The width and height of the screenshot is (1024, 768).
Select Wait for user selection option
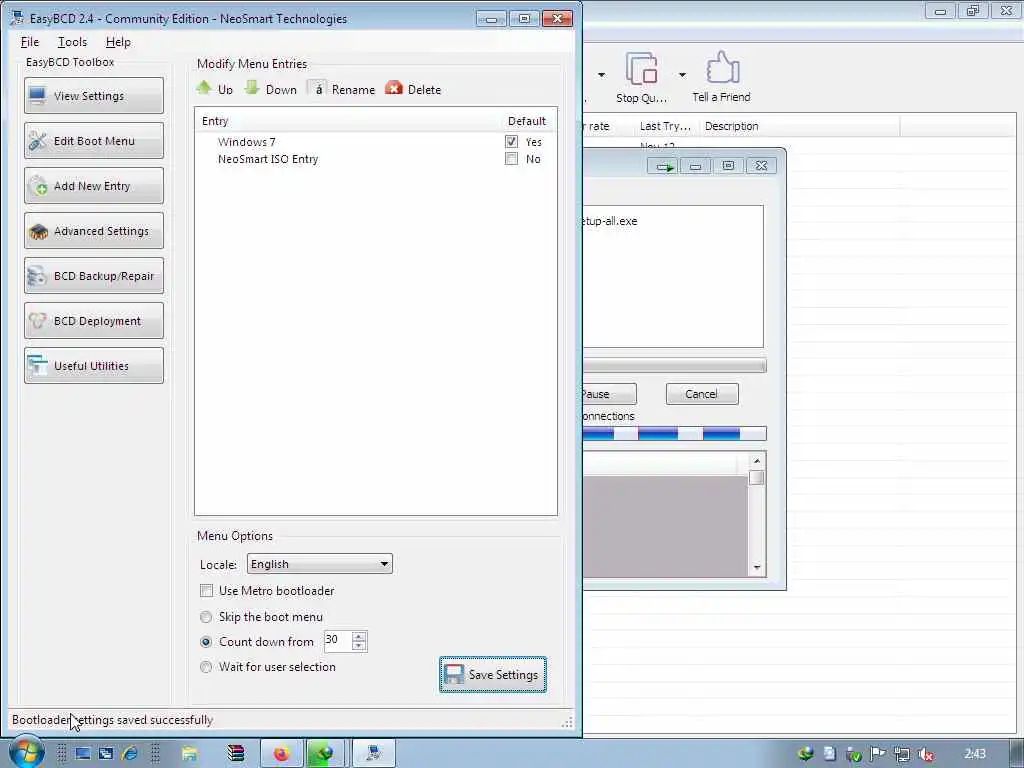click(206, 667)
